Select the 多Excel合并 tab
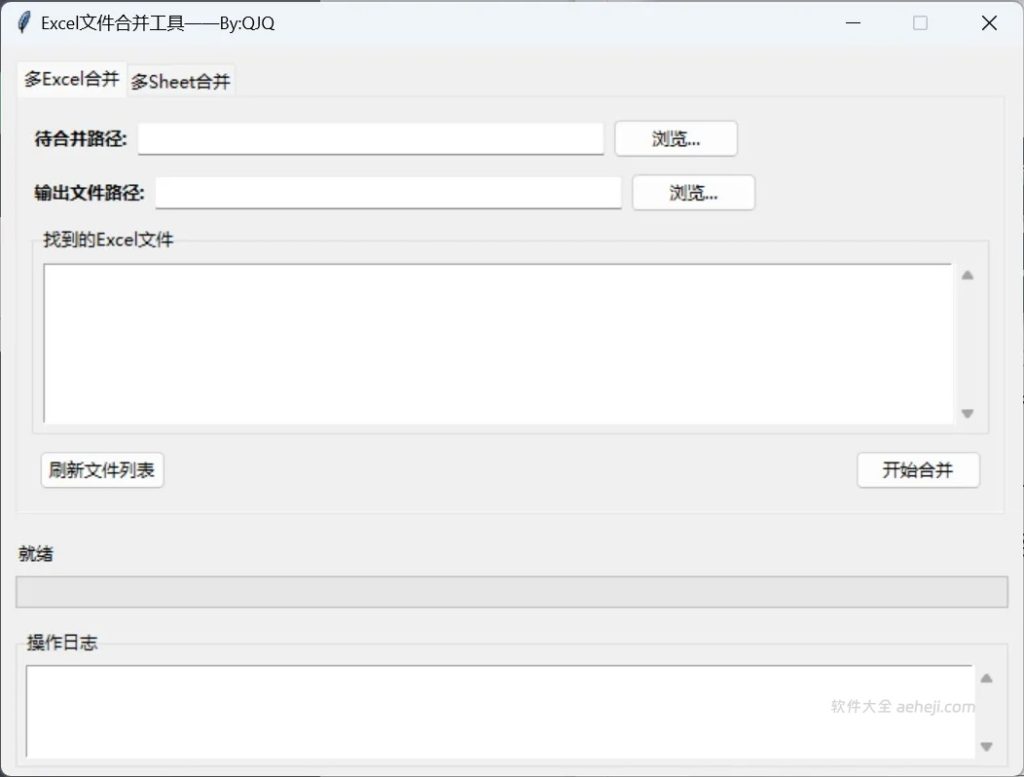Viewport: 1024px width, 777px height. (x=70, y=79)
